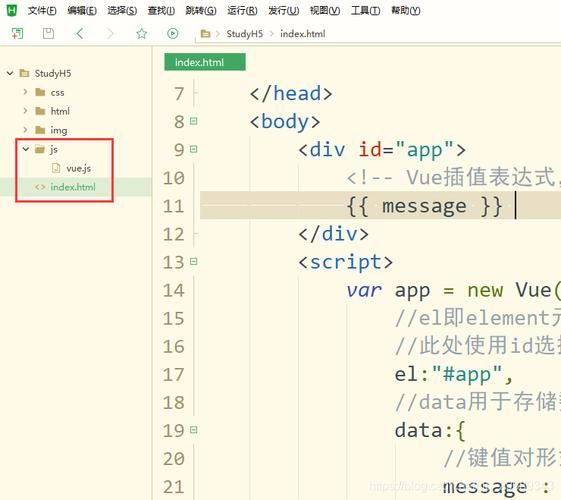Image resolution: width=561 pixels, height=500 pixels.
Task: Click the <script> tag text
Action: (x=346, y=262)
